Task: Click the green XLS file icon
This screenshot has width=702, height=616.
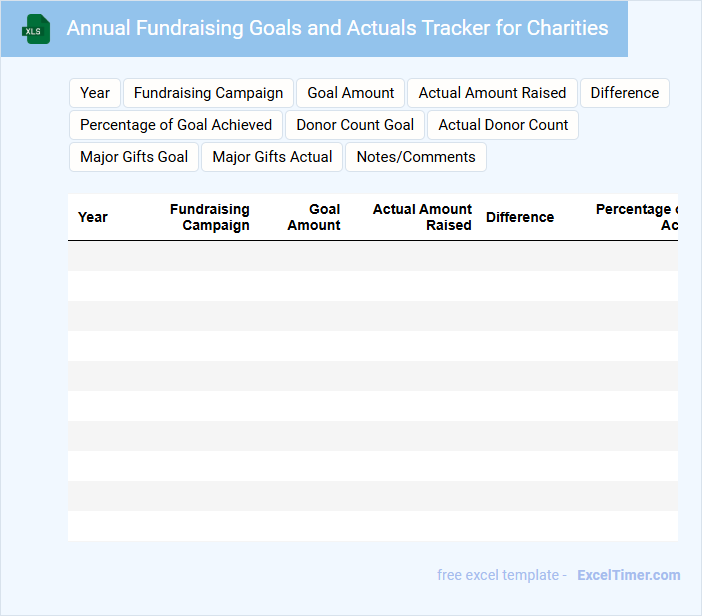Action: [x=36, y=29]
